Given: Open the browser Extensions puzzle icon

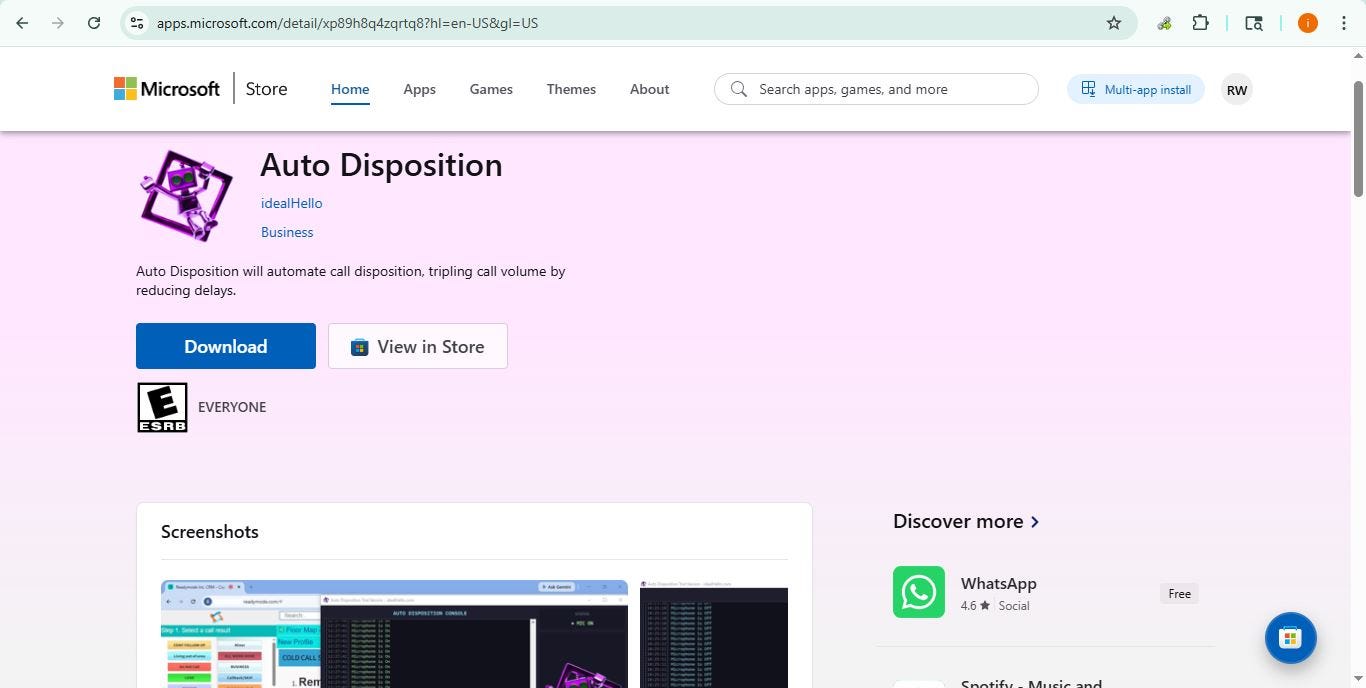Looking at the screenshot, I should [x=1201, y=23].
